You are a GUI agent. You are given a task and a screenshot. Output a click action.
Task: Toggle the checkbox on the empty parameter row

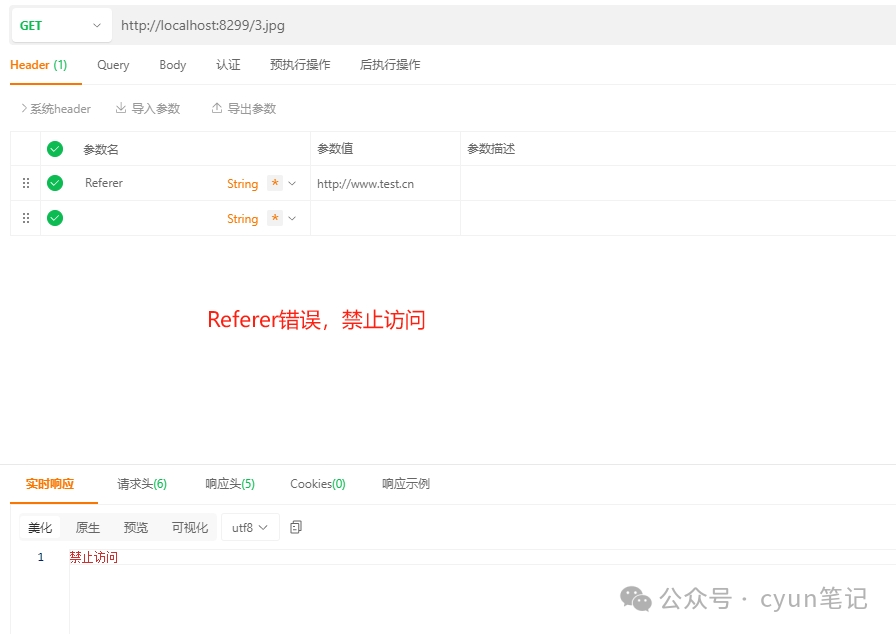[x=55, y=218]
